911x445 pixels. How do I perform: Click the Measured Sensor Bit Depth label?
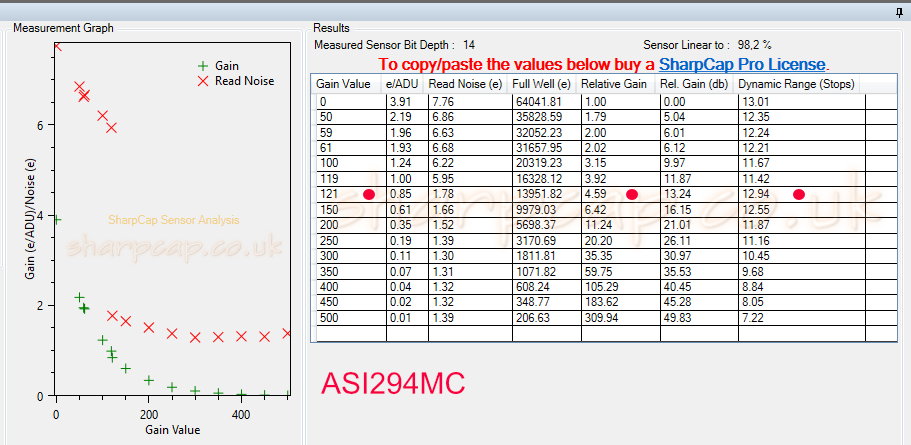click(x=385, y=45)
